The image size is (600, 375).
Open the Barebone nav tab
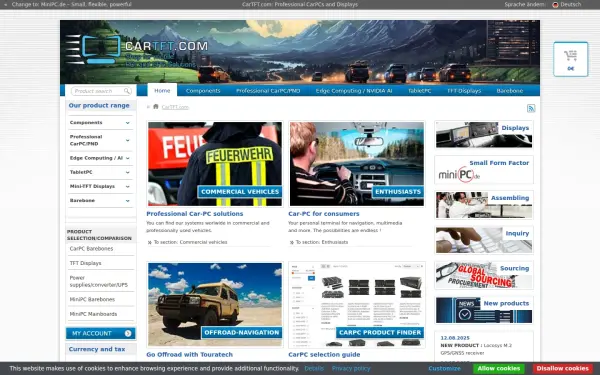pyautogui.click(x=510, y=91)
